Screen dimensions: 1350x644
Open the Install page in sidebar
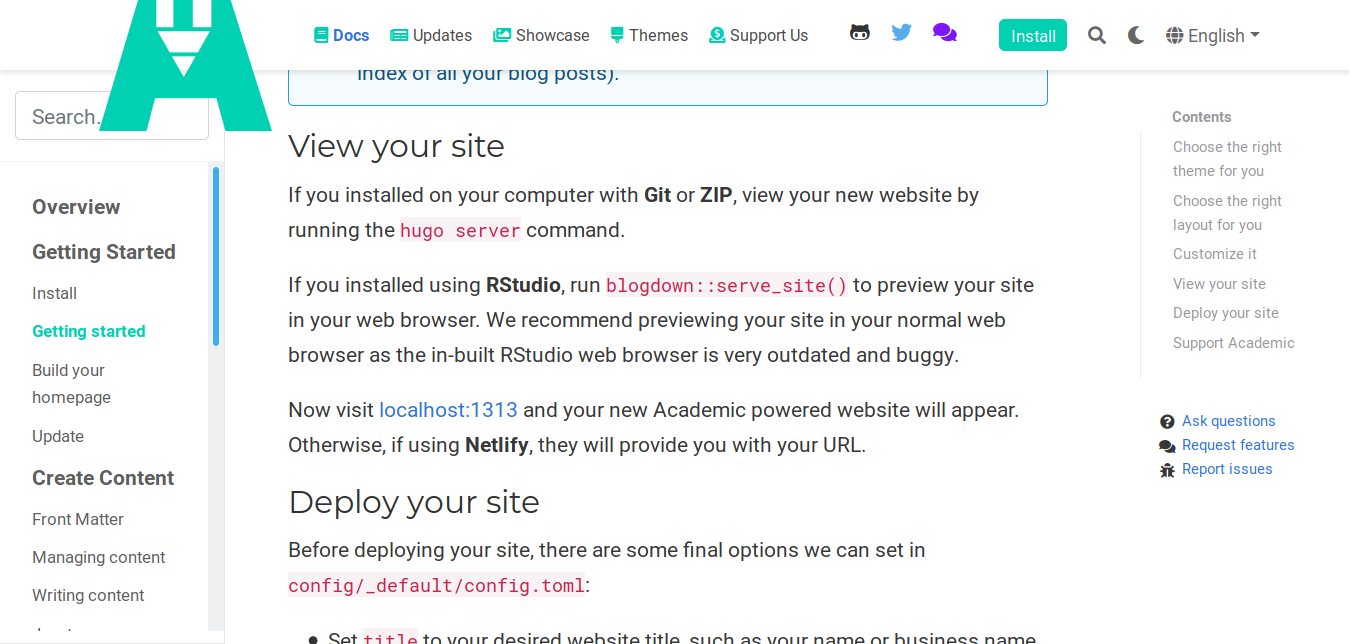click(54, 293)
